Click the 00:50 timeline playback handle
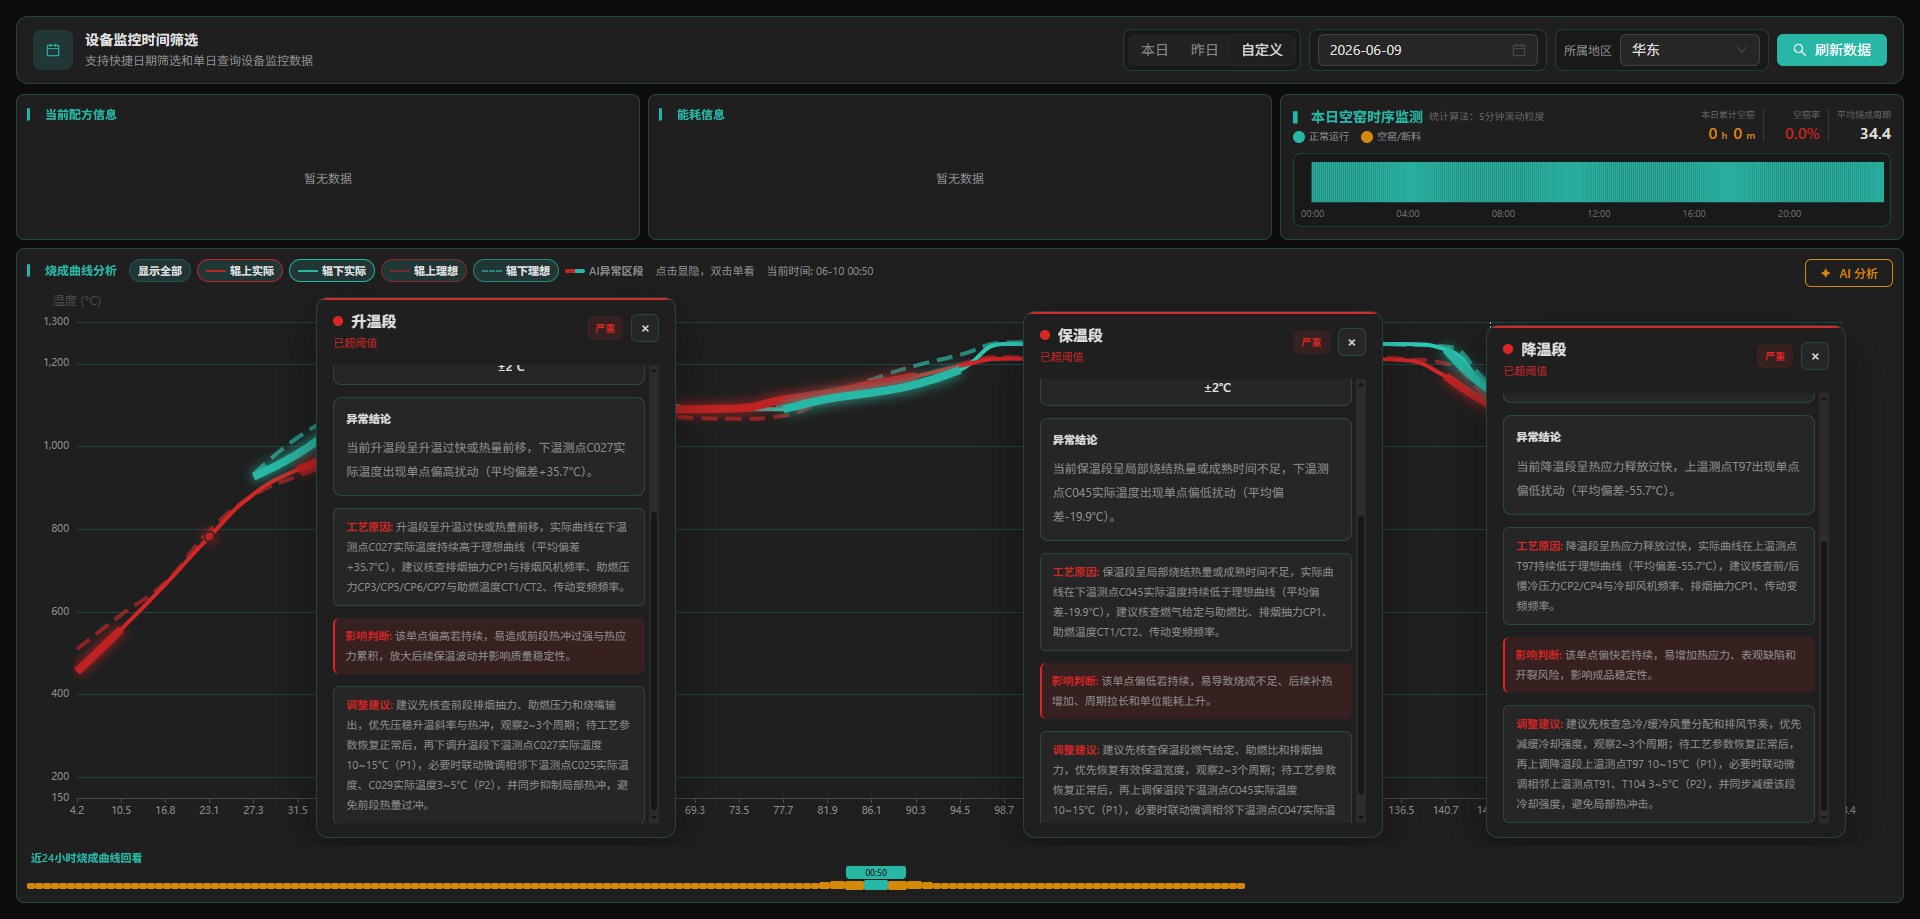This screenshot has height=919, width=1920. 876,878
